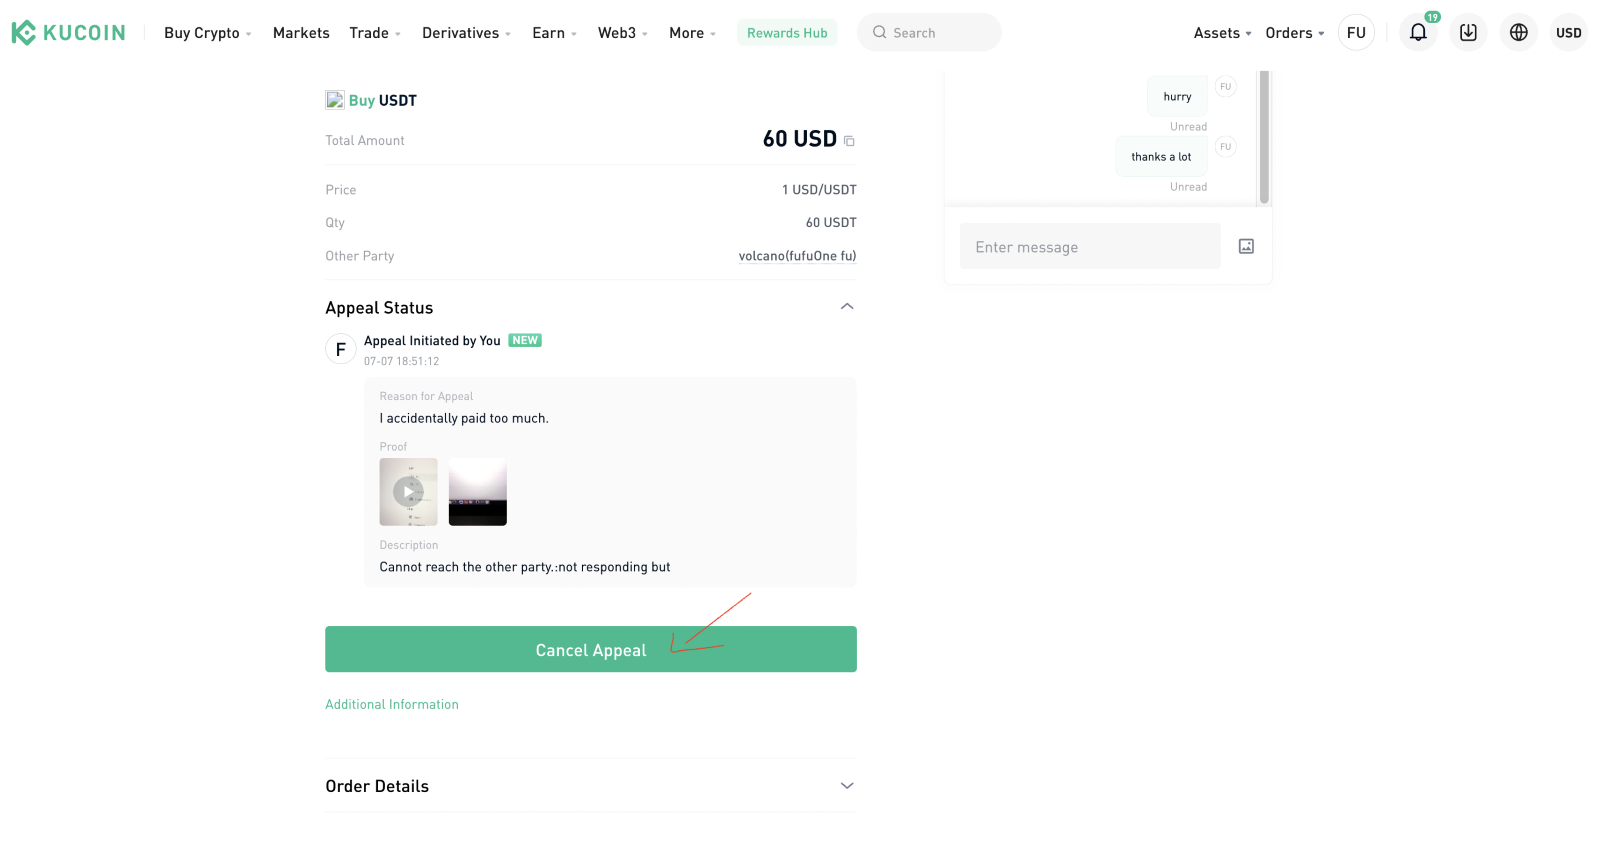The image size is (1600, 856).
Task: Click the F appeal initiator avatar
Action: [341, 349]
